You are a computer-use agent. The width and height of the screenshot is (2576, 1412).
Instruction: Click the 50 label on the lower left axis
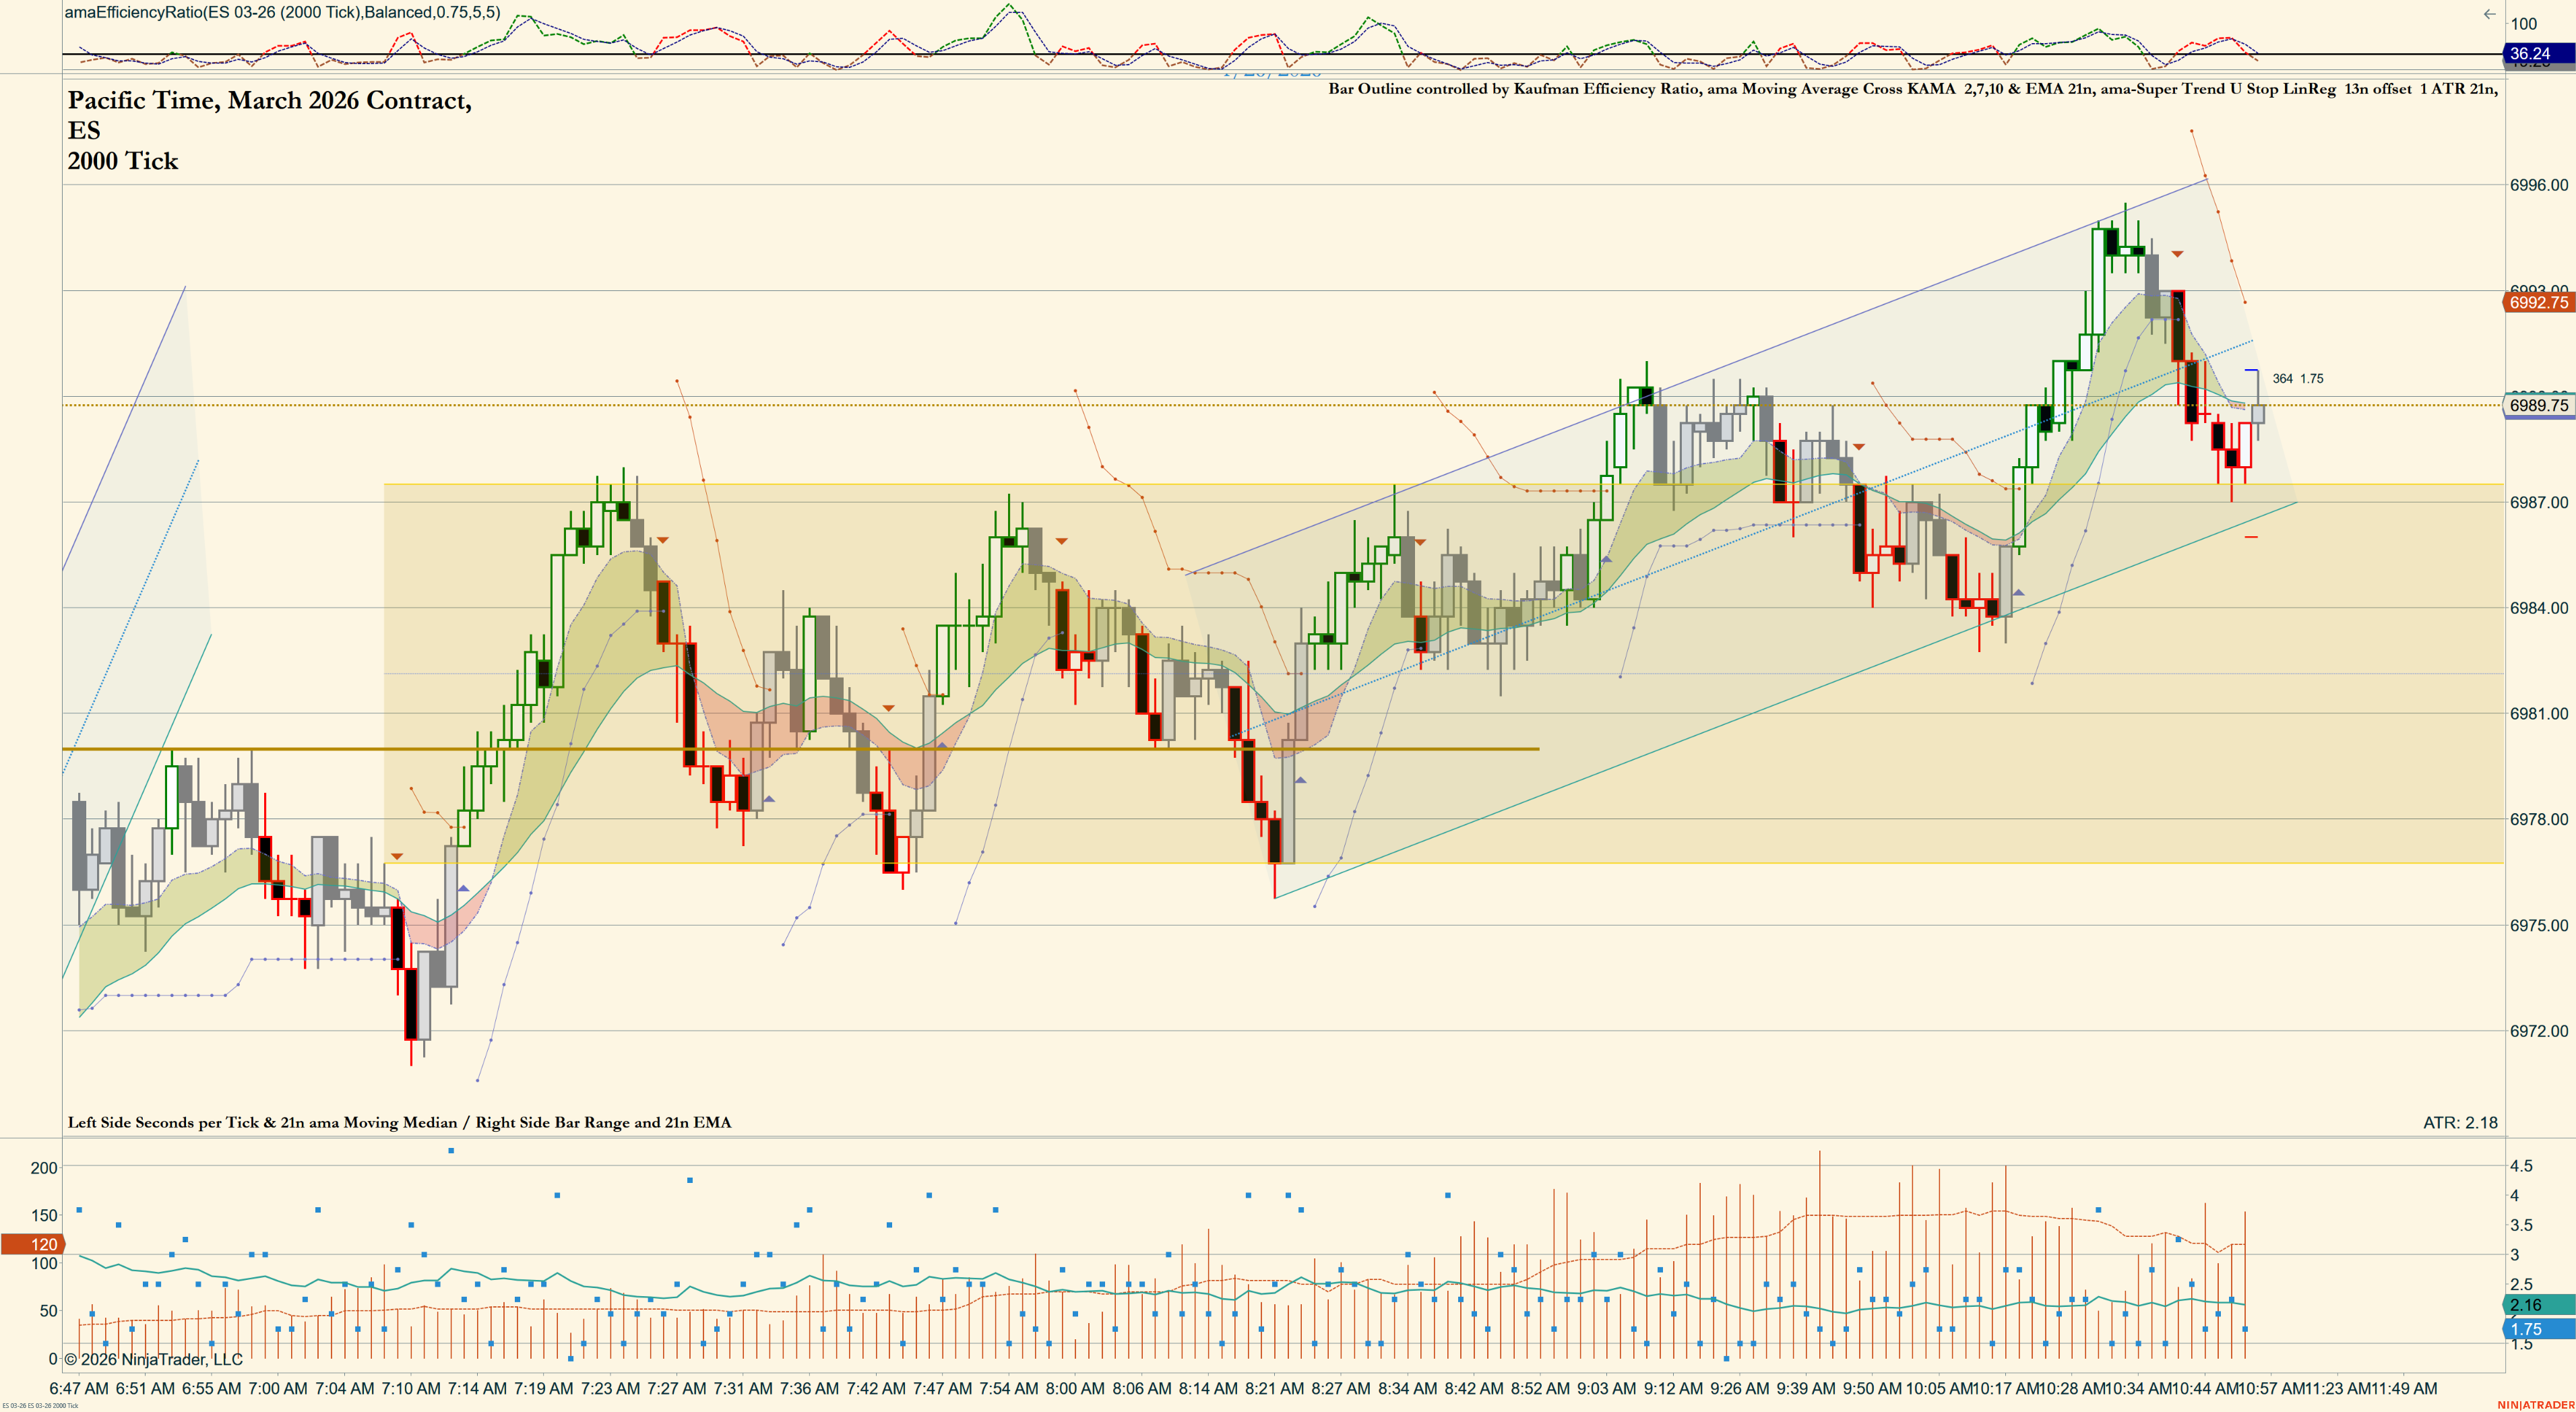tap(49, 1311)
